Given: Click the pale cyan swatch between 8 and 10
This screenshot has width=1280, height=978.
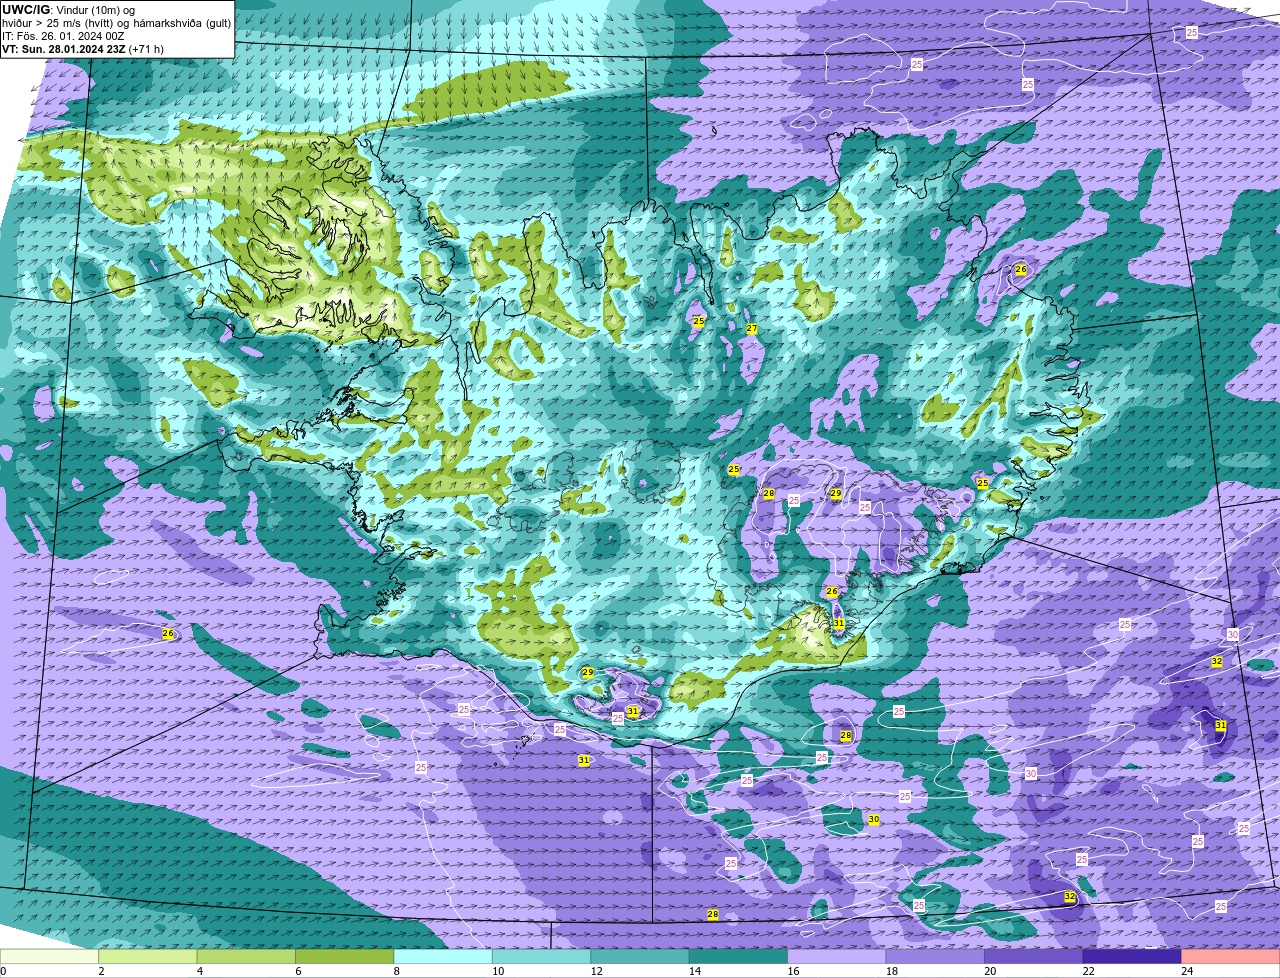Looking at the screenshot, I should click(444, 956).
